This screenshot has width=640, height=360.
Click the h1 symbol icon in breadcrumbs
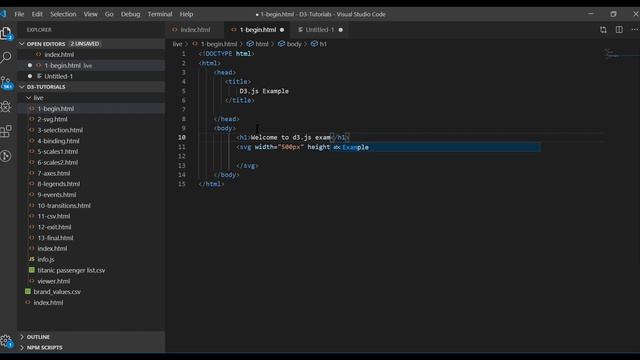coord(314,44)
